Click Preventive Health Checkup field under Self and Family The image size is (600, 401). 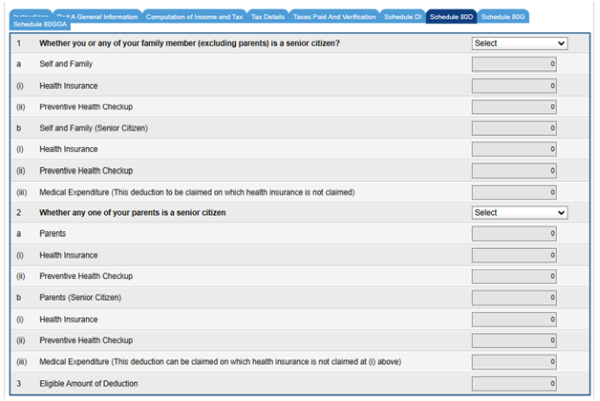pos(514,107)
